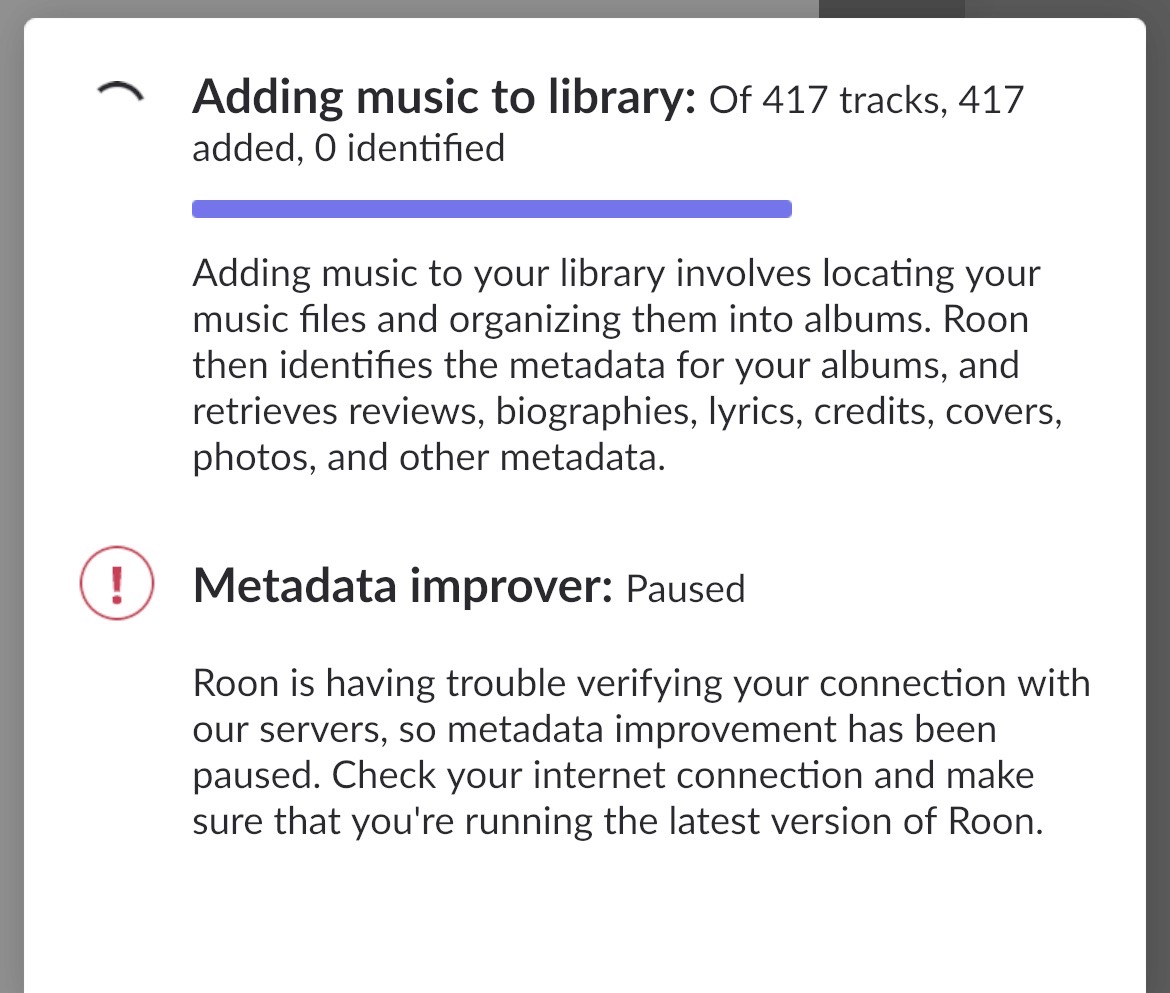Click the dark panel behind the dialog's top-right

(890, 8)
